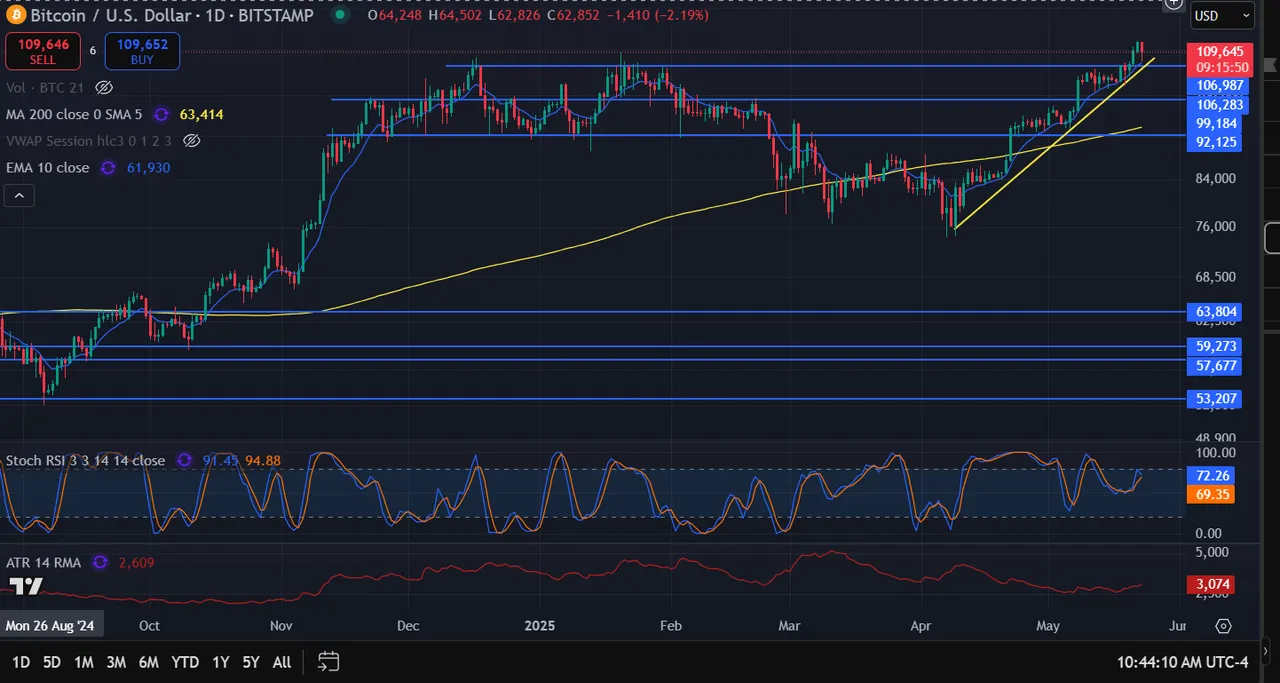Show the hidden Vol BTC indicator
Viewport: 1280px width, 683px height.
pos(103,87)
